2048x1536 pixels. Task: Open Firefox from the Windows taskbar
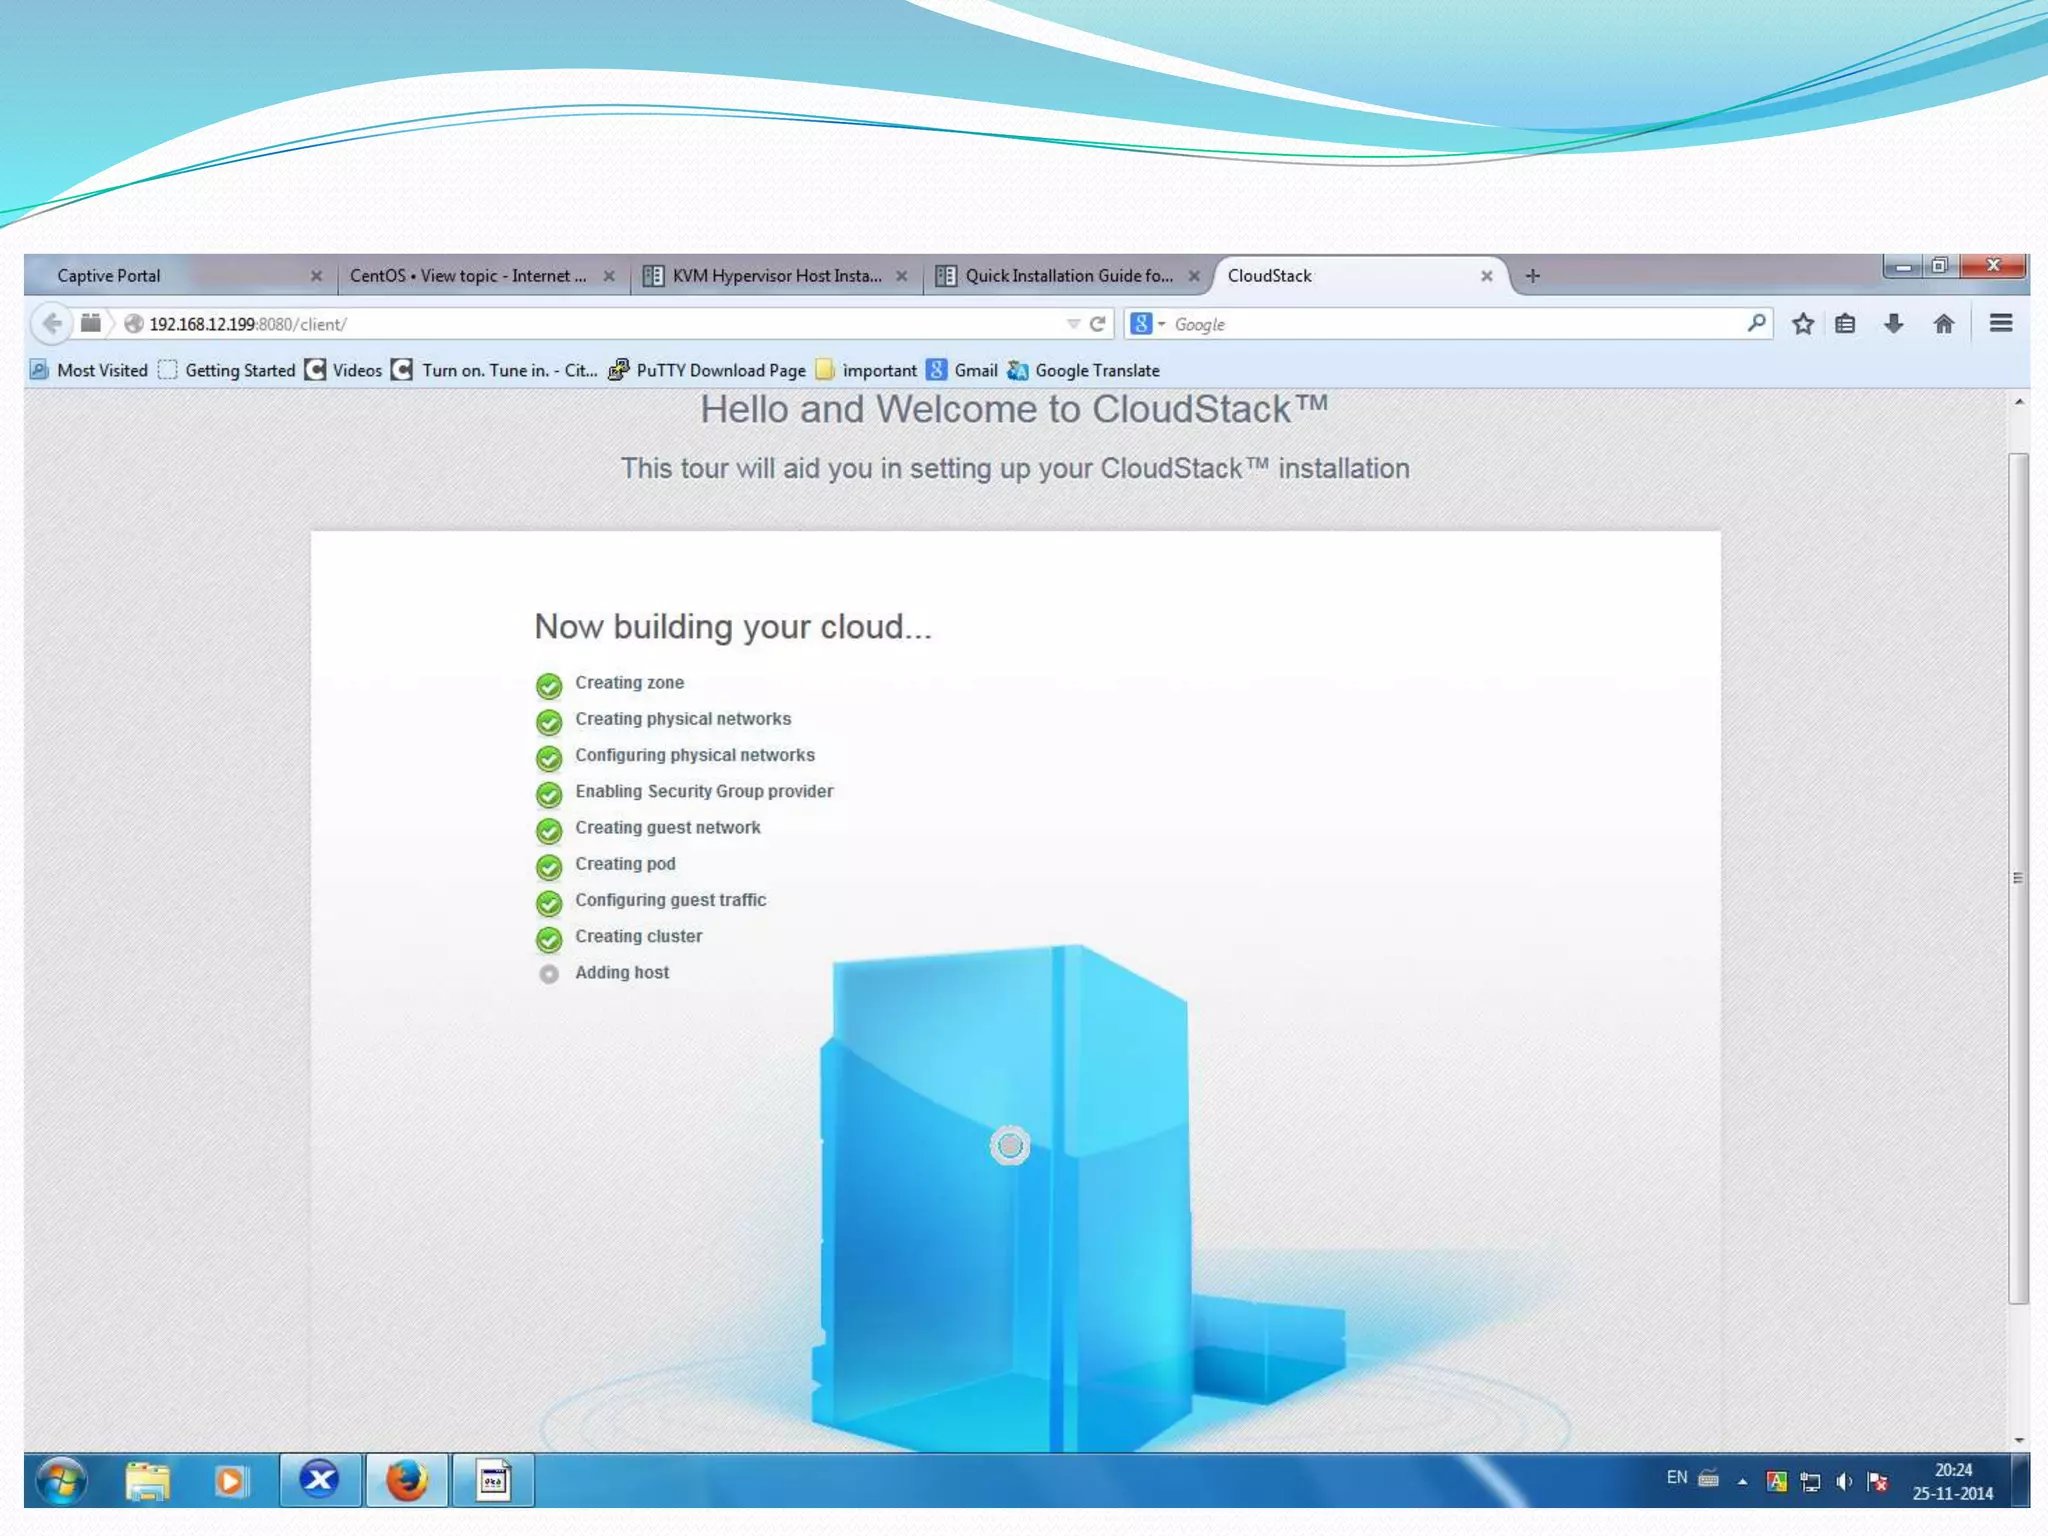[x=407, y=1480]
